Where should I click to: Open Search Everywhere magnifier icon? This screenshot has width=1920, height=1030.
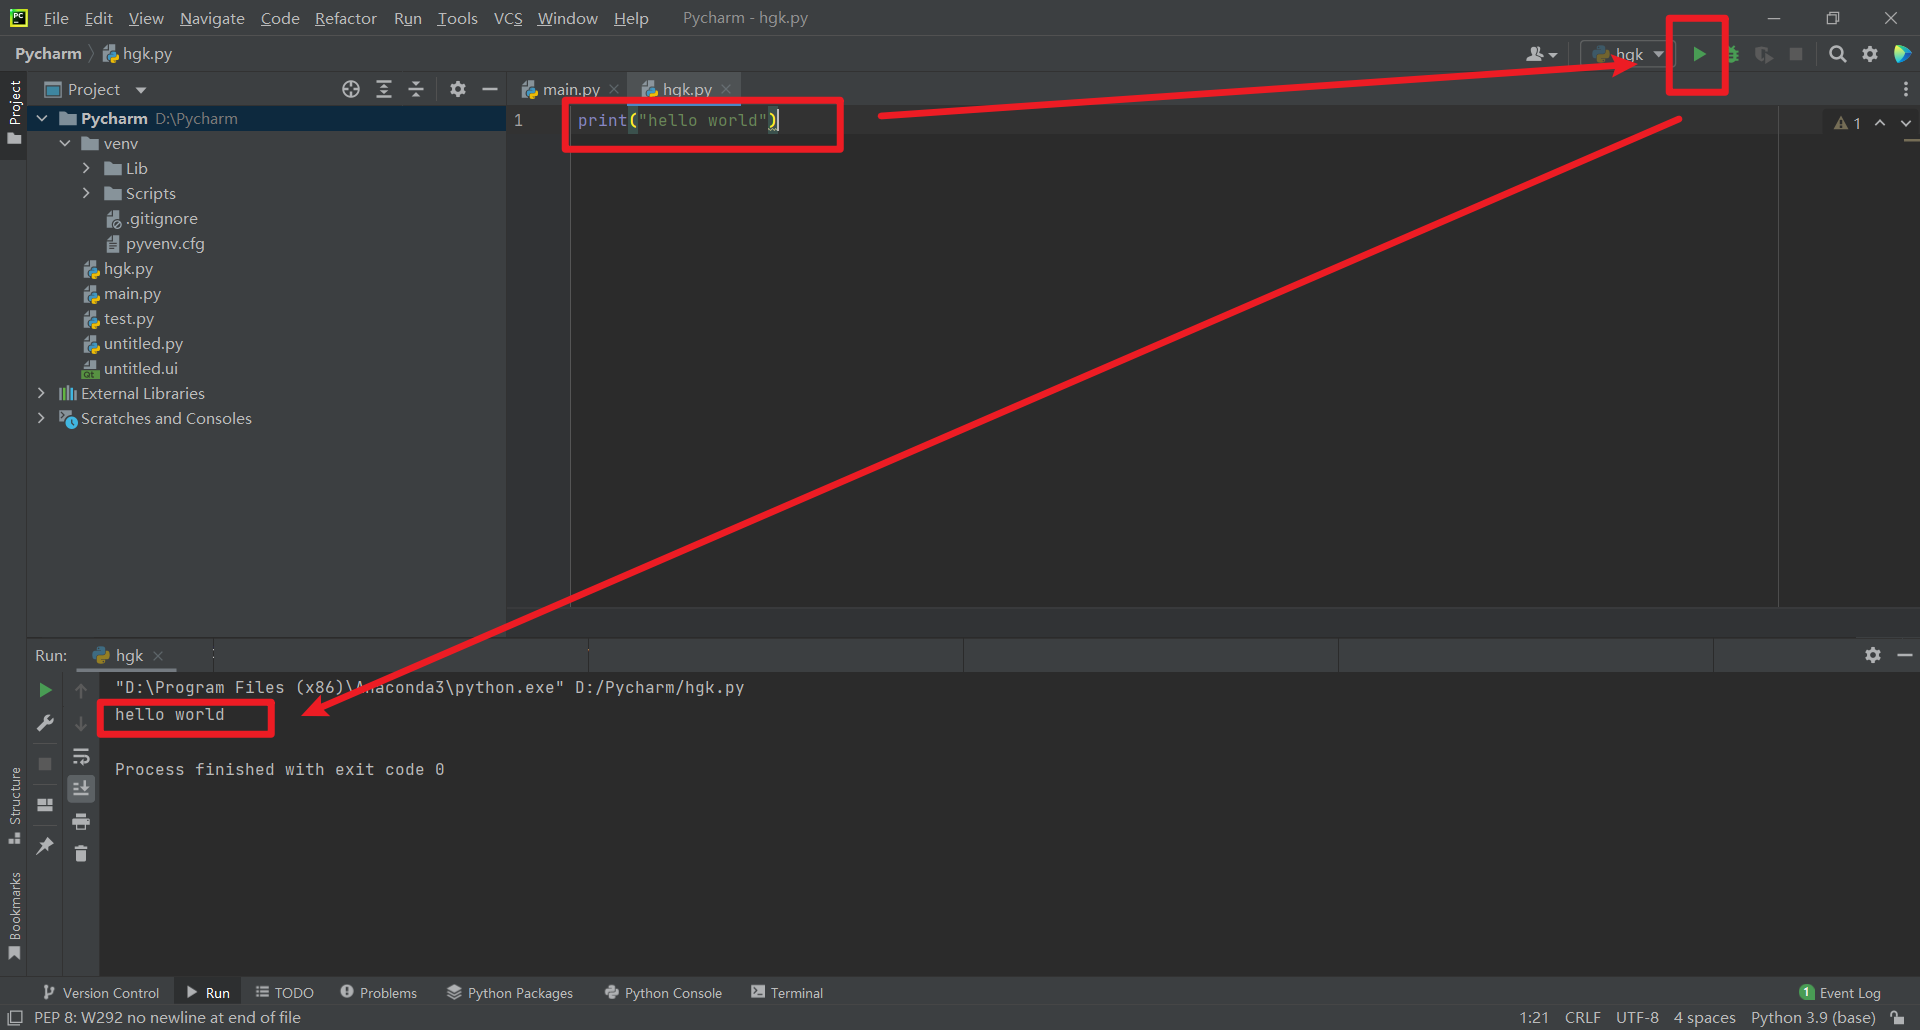1838,54
